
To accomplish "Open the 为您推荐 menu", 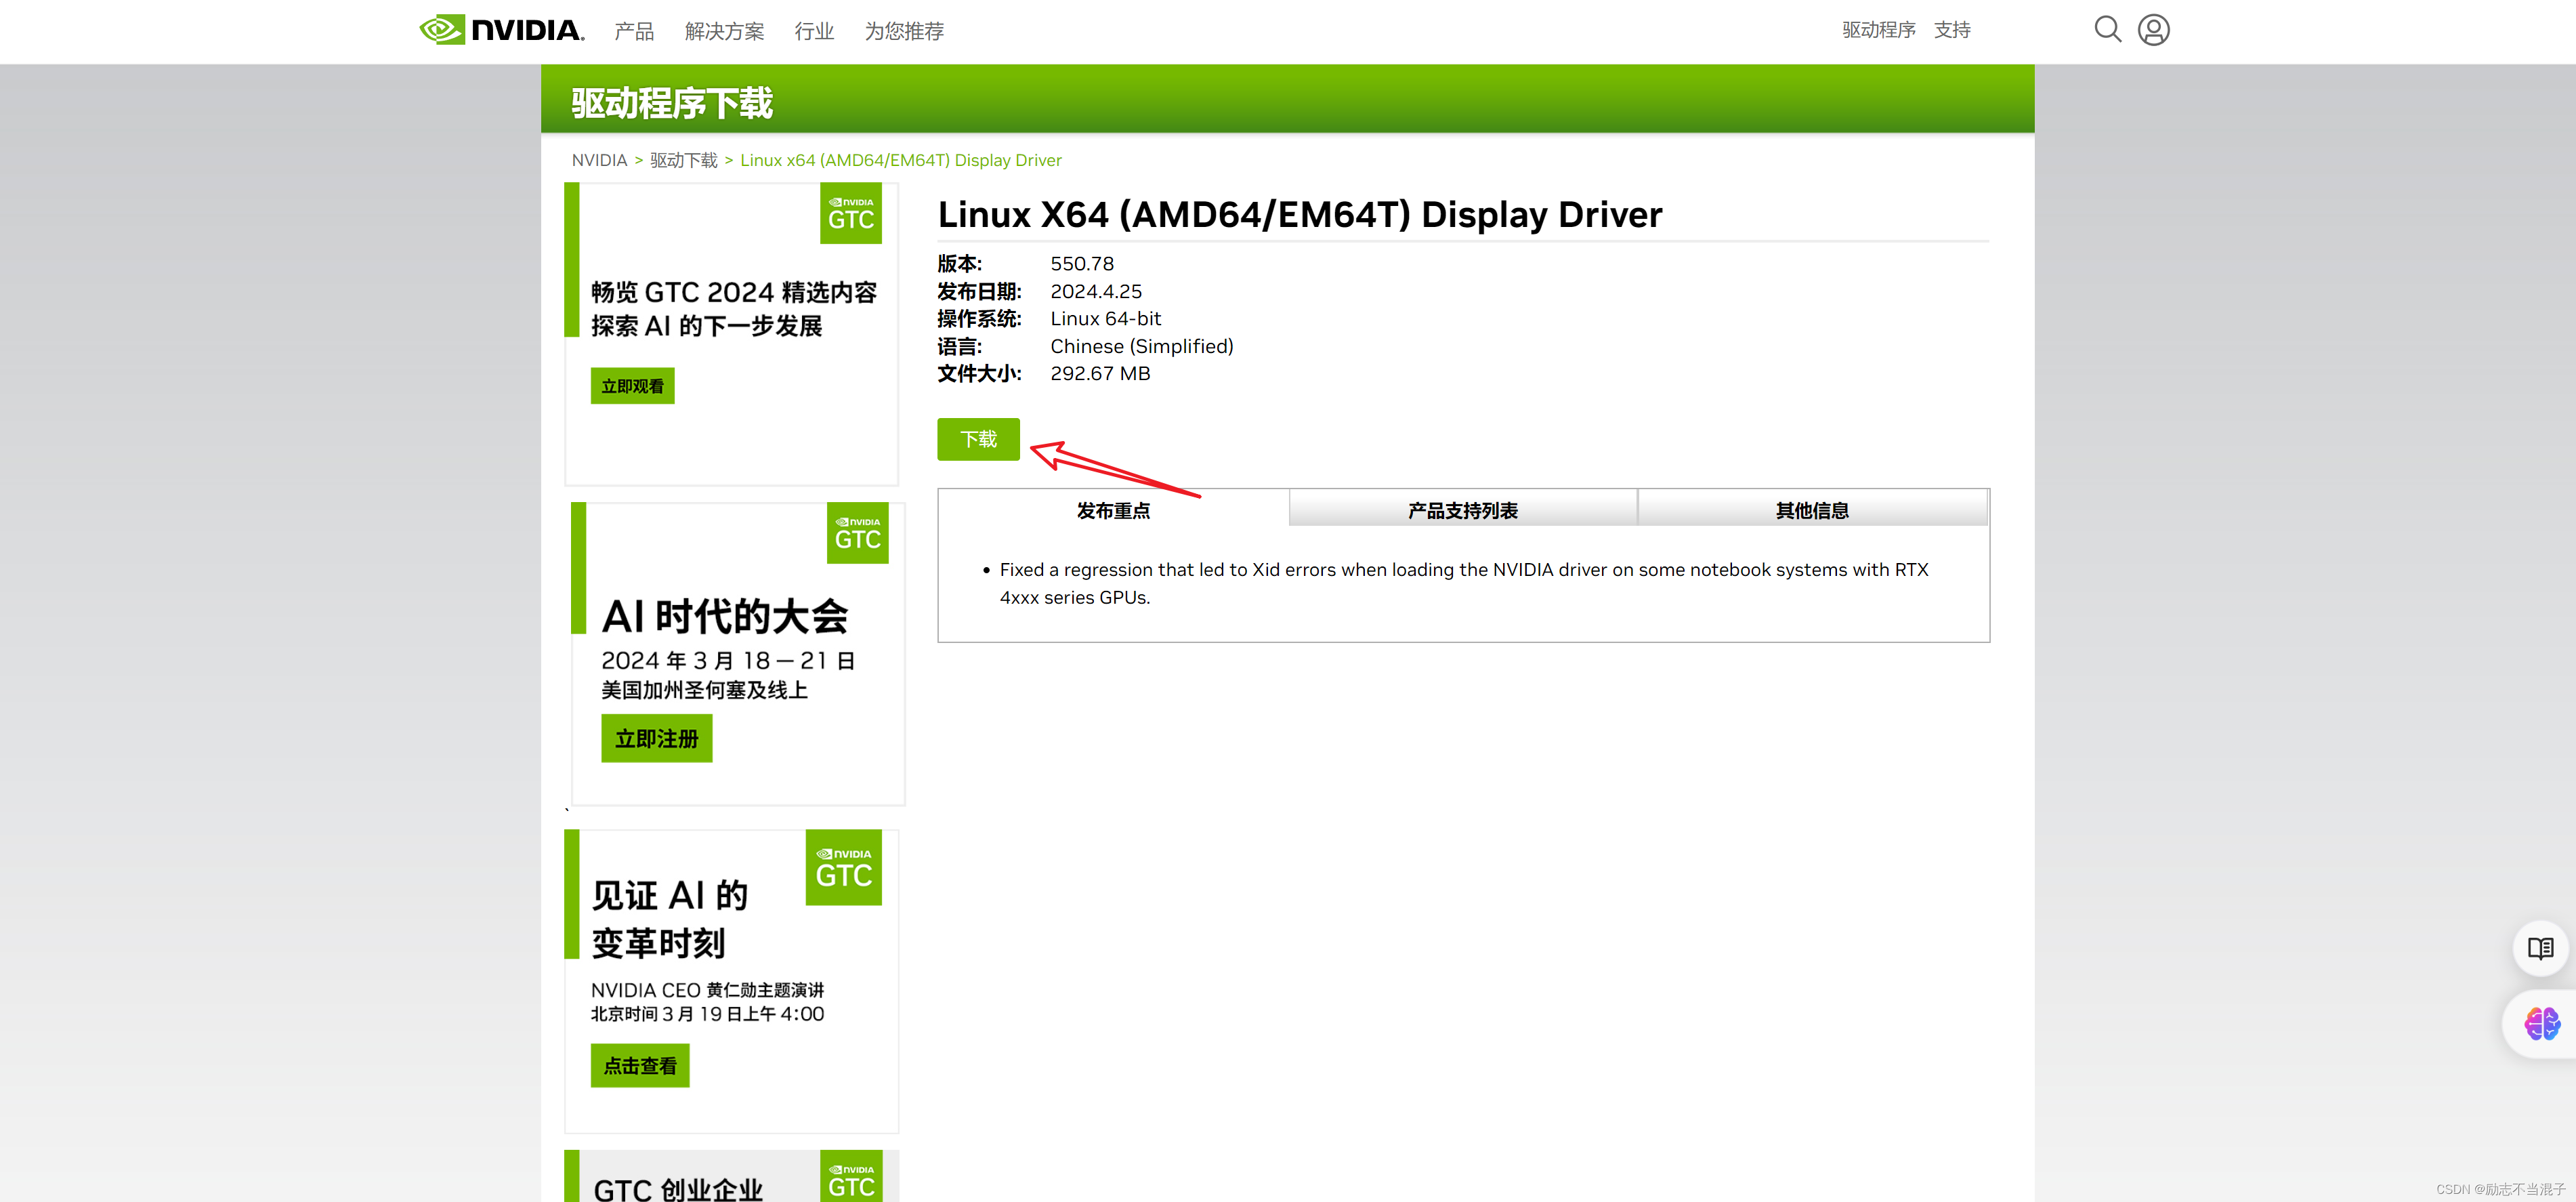I will coord(904,31).
